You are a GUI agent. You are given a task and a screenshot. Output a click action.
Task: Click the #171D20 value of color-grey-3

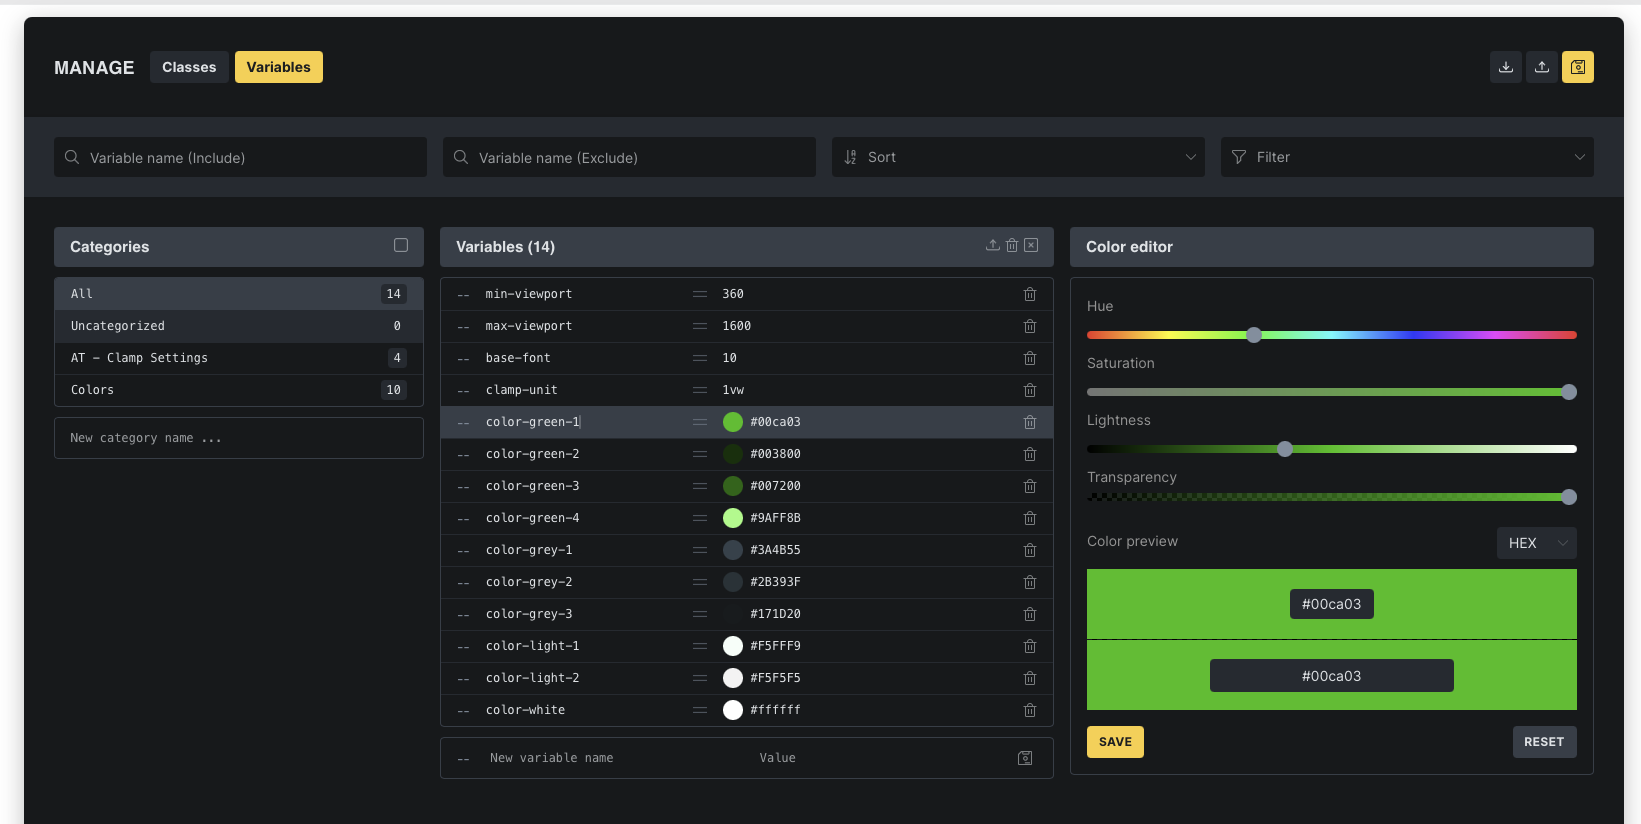point(775,614)
